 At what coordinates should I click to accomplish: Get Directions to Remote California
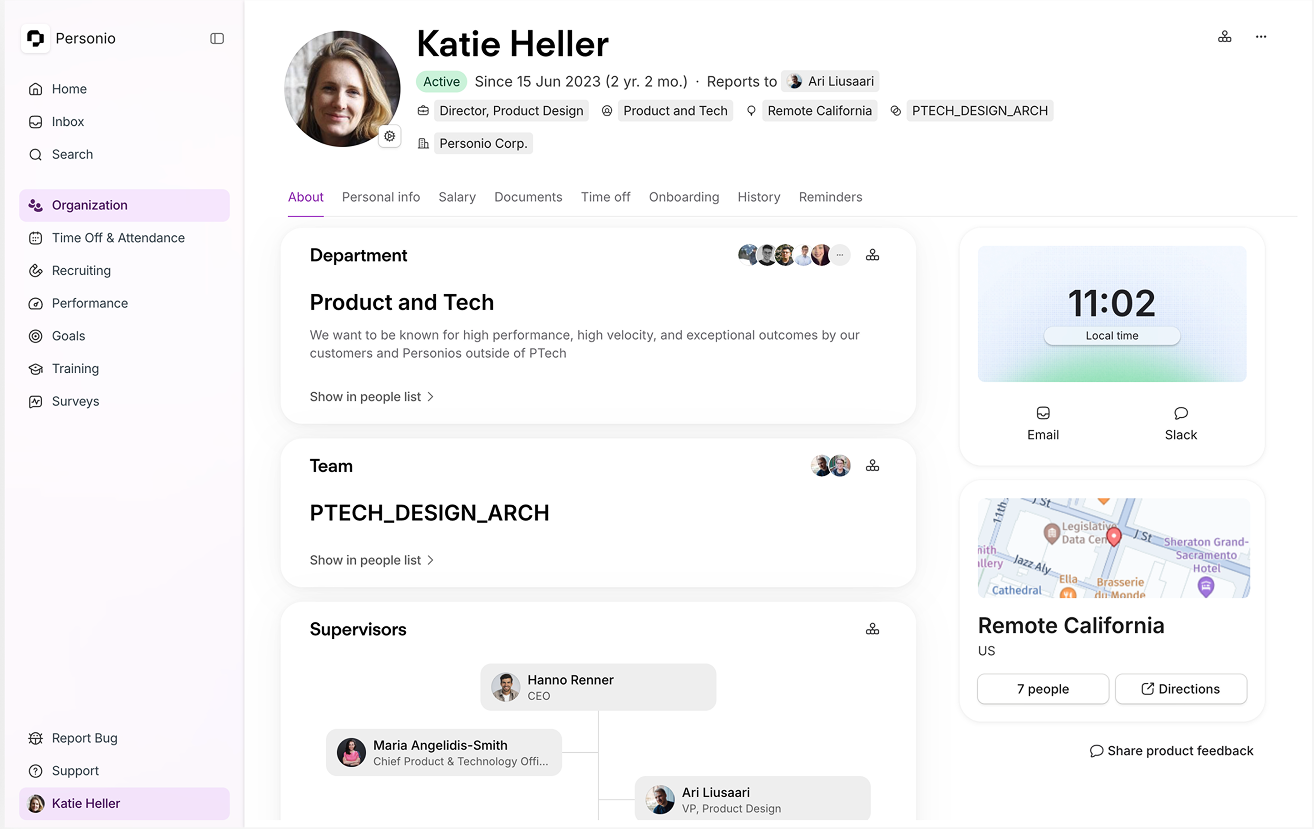pos(1181,689)
